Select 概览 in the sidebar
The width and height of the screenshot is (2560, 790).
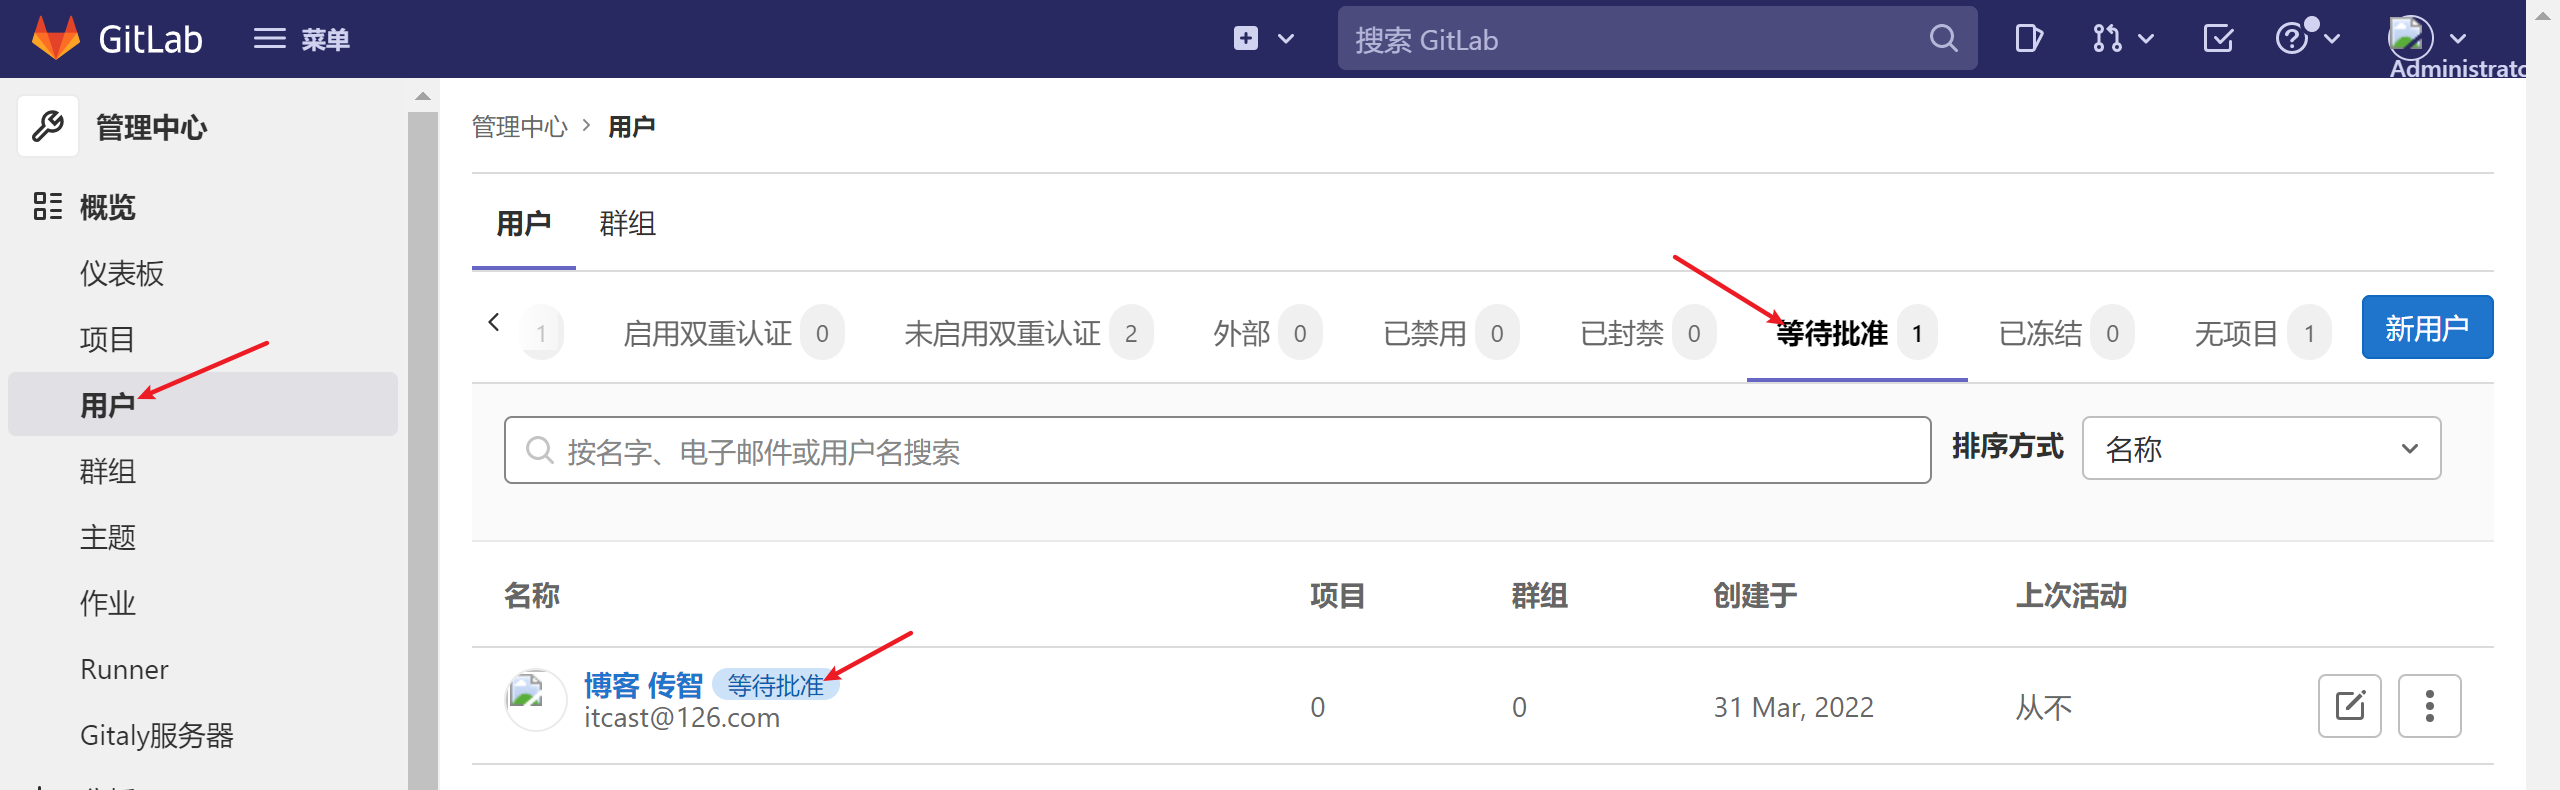(x=107, y=207)
